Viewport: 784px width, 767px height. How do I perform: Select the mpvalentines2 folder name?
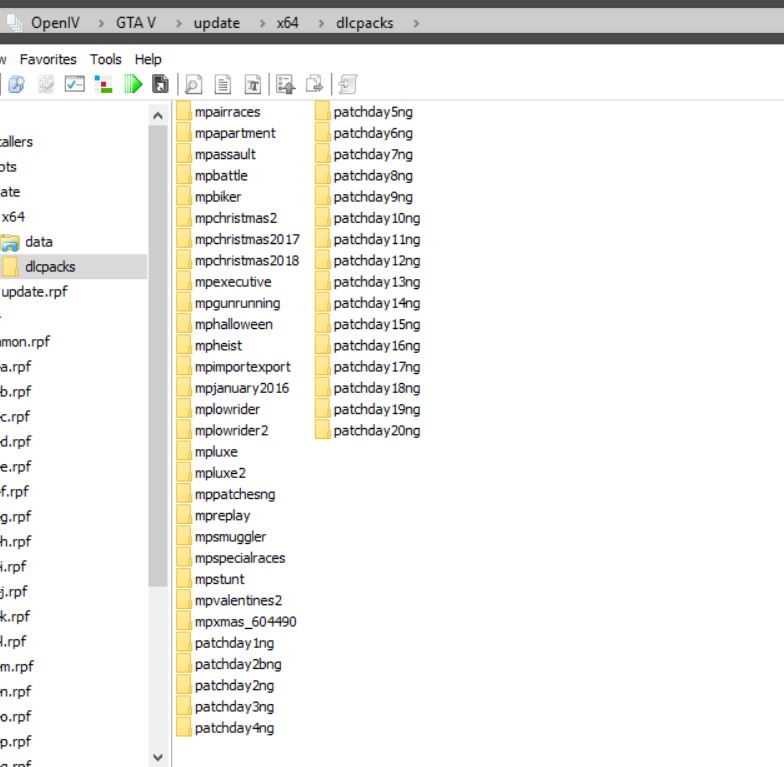pyautogui.click(x=238, y=600)
